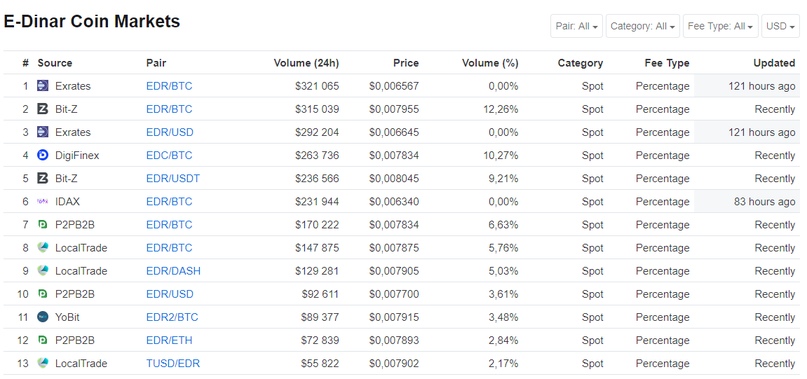This screenshot has height=379, width=807.
Task: Open the Category: All filter dropdown
Action: [x=643, y=26]
